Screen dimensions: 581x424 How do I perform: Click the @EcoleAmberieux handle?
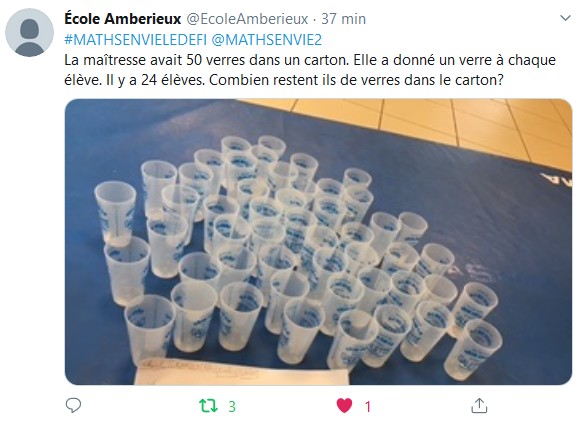(x=247, y=19)
